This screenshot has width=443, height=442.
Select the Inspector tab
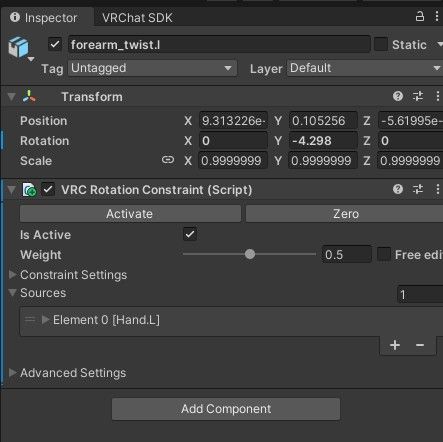pyautogui.click(x=45, y=18)
